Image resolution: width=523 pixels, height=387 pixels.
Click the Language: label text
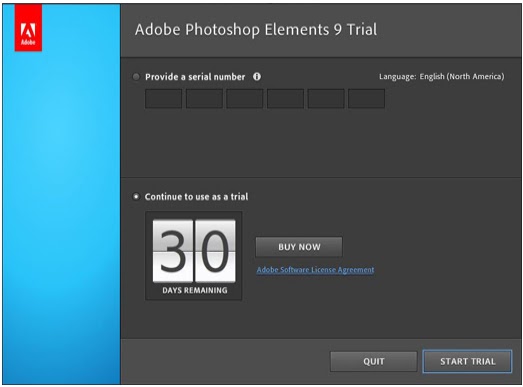(x=398, y=77)
